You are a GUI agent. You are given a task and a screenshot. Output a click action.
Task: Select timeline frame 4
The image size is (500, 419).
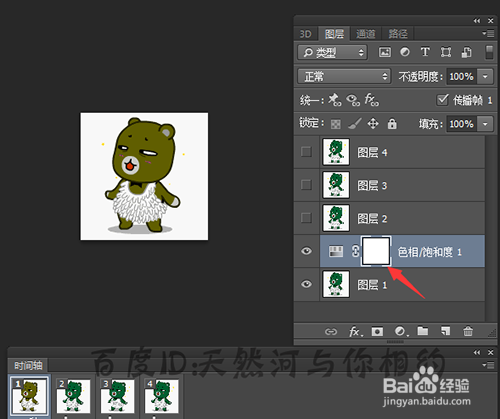pos(161,396)
